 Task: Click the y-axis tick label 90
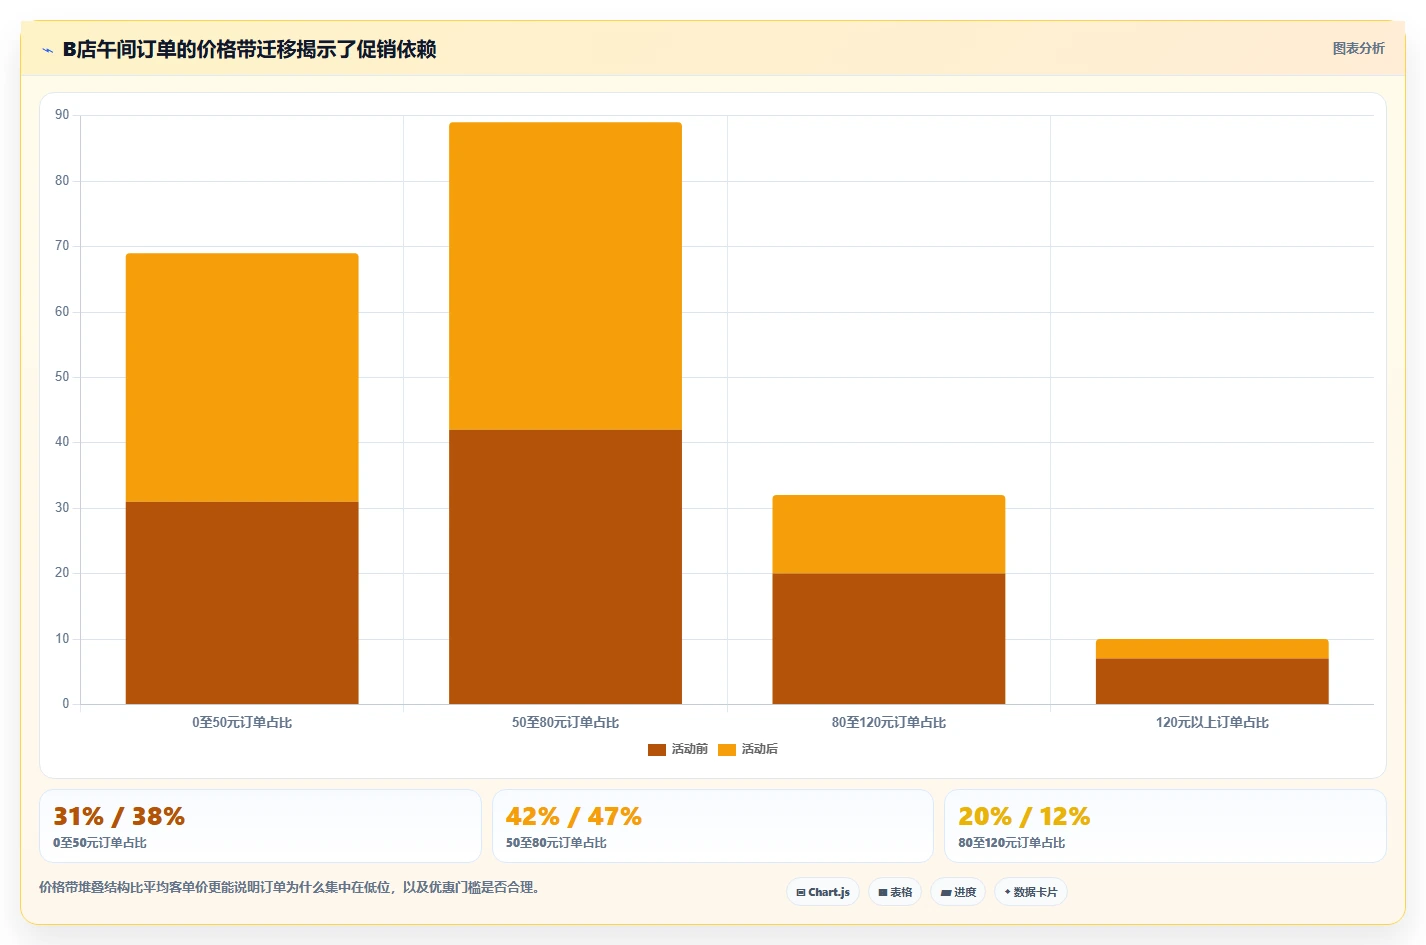[x=62, y=115]
